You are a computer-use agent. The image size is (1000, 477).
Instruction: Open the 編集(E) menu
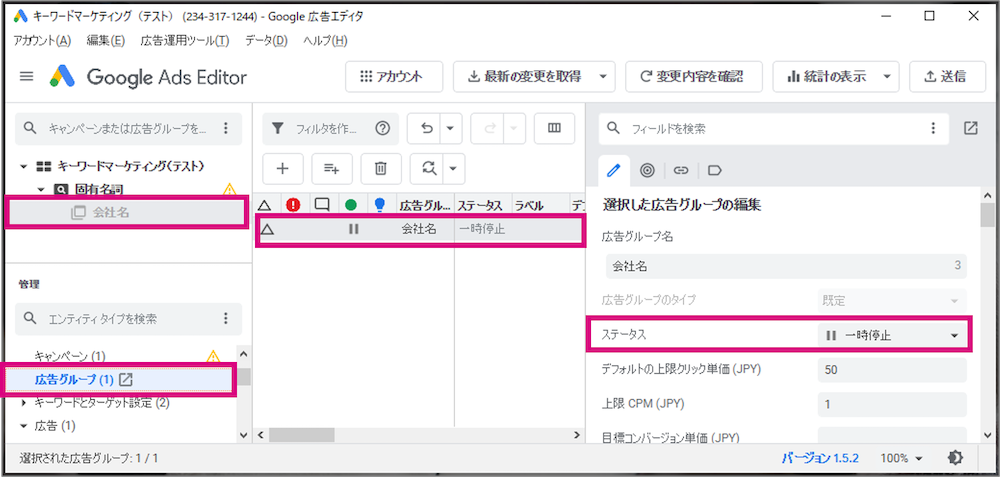point(105,41)
